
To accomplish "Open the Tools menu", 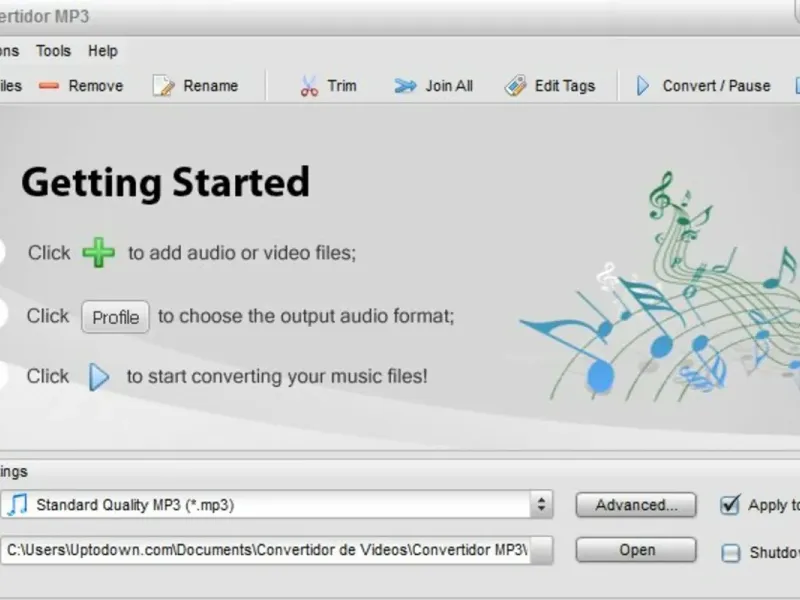I will pyautogui.click(x=54, y=51).
